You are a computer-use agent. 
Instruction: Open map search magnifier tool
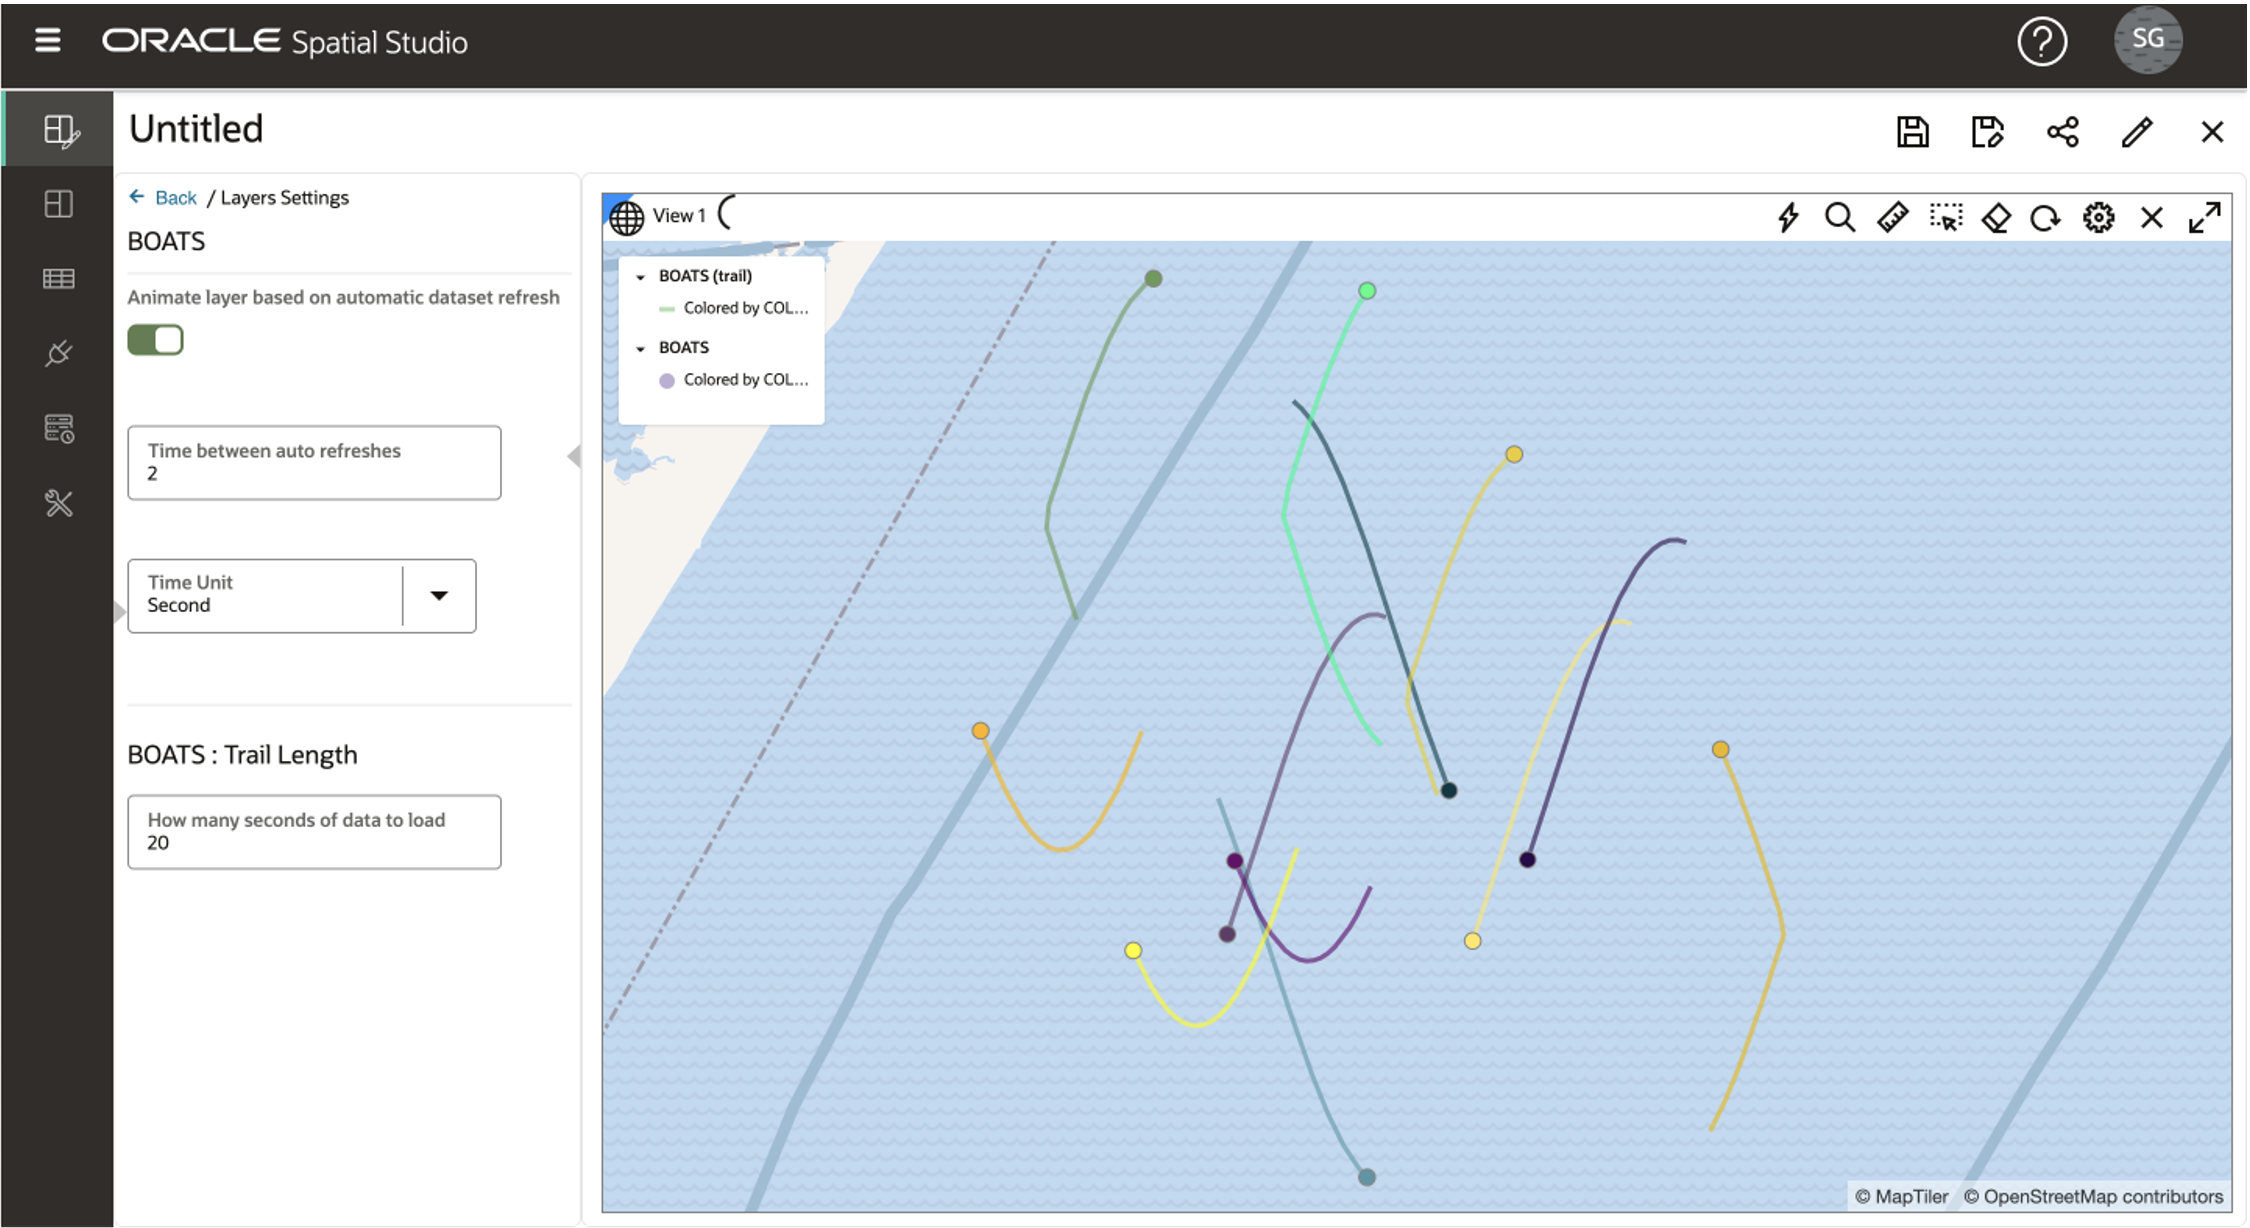pos(1840,217)
